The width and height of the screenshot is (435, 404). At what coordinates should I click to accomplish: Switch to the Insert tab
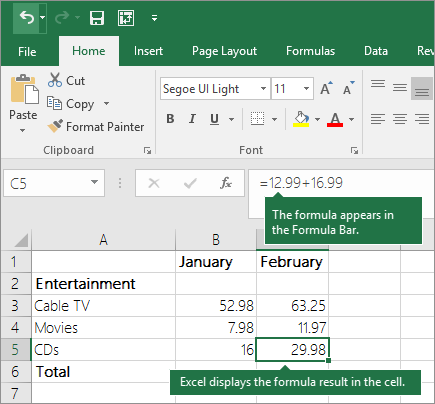tap(148, 51)
